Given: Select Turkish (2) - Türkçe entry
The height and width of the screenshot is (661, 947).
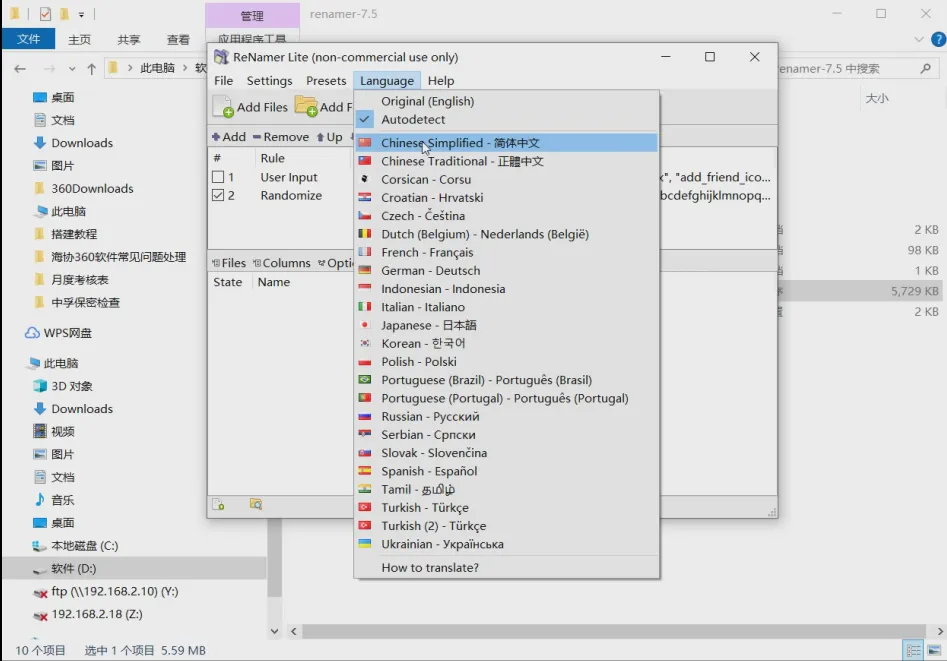Looking at the screenshot, I should click(506, 525).
